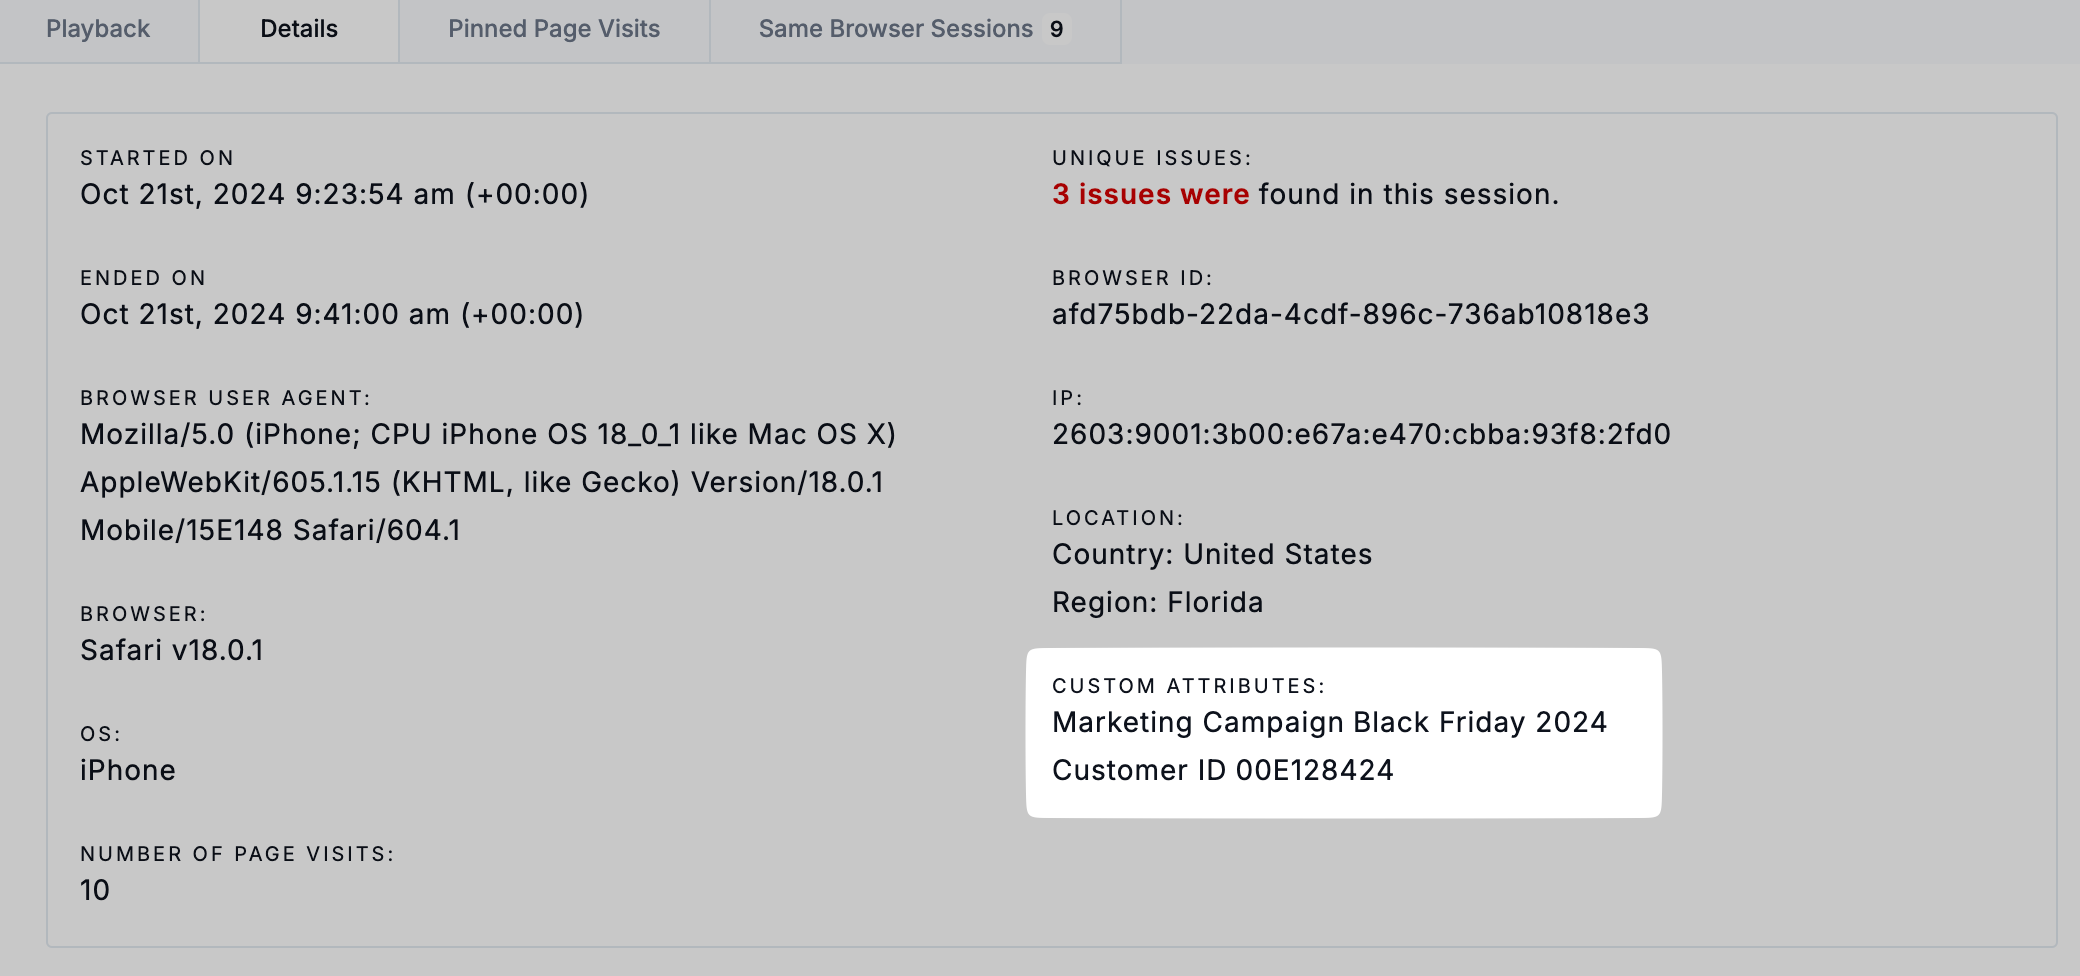Screen dimensions: 2080x976
Task: Click the Region: Florida line
Action: [x=1158, y=602]
